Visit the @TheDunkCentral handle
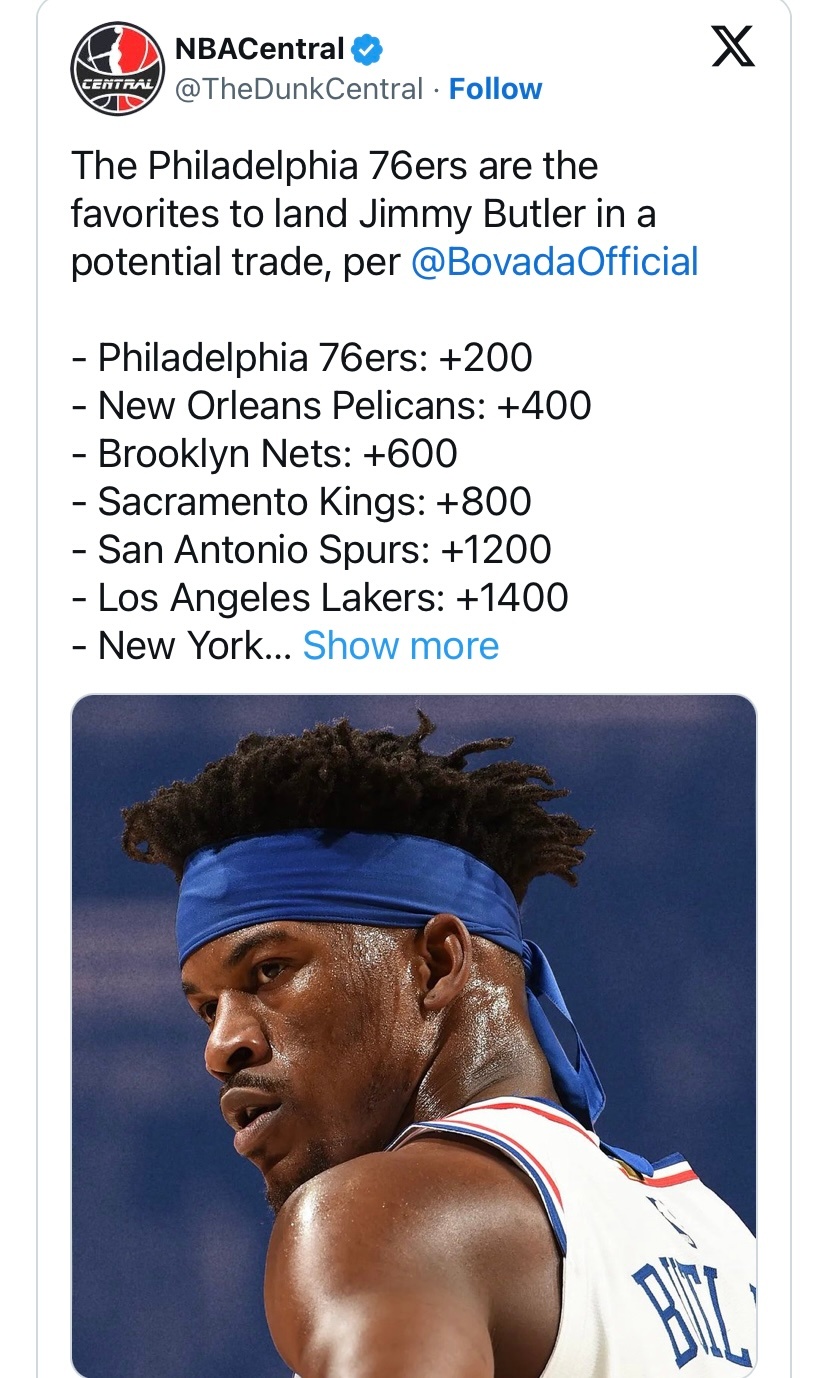 pos(299,89)
